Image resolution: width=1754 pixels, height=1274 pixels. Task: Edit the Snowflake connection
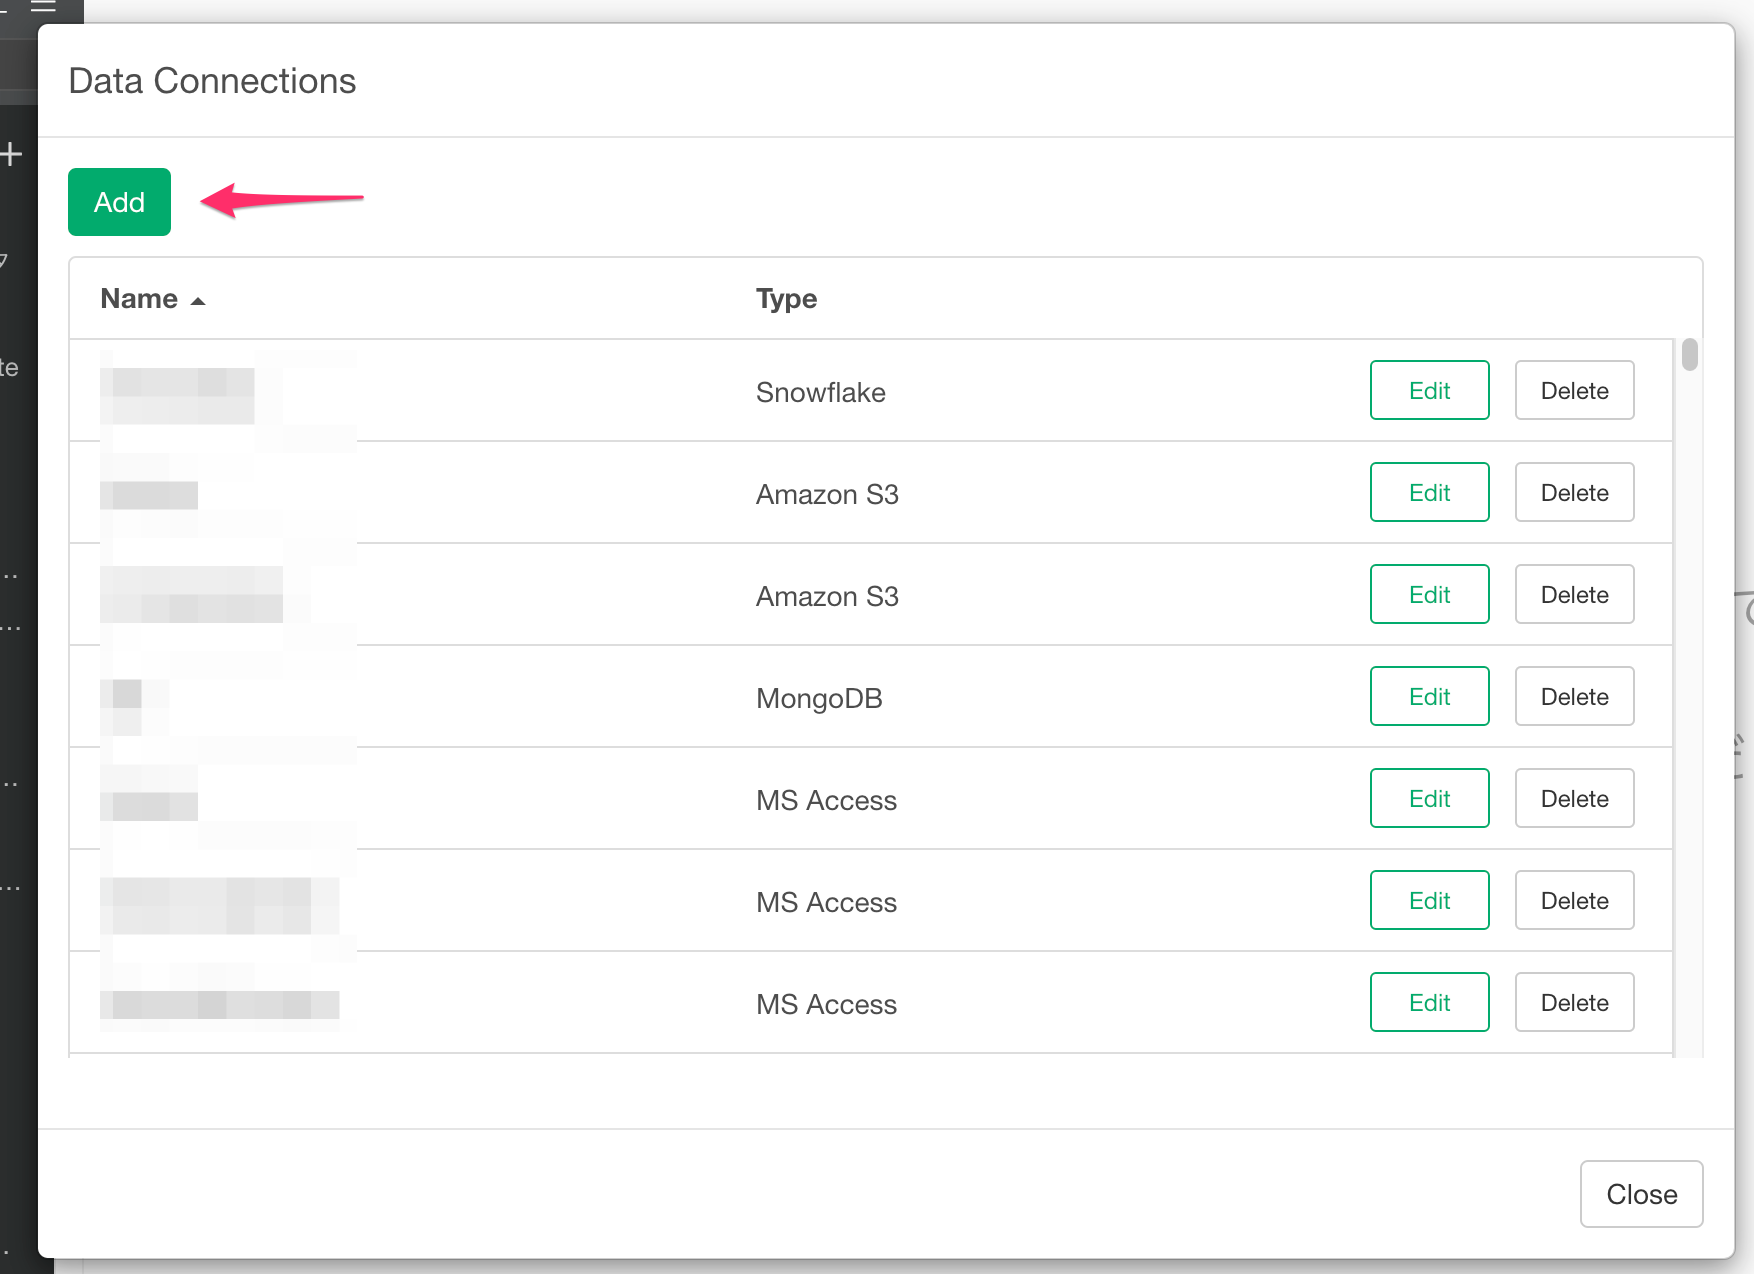(x=1429, y=390)
